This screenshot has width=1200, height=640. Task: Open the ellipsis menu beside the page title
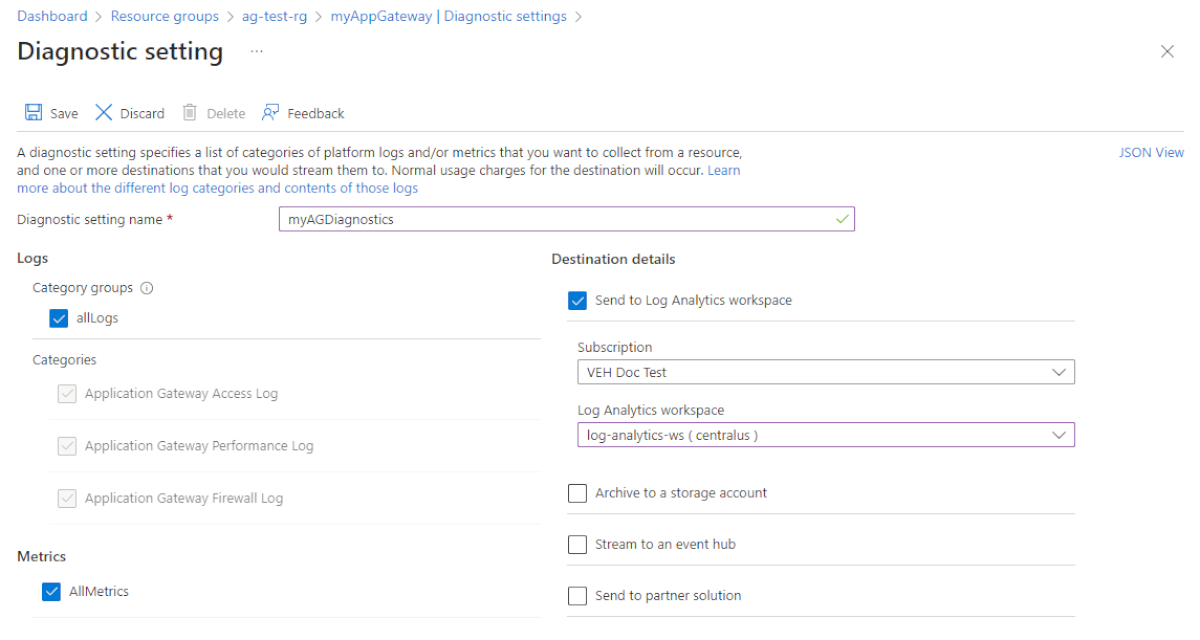pyautogui.click(x=256, y=51)
